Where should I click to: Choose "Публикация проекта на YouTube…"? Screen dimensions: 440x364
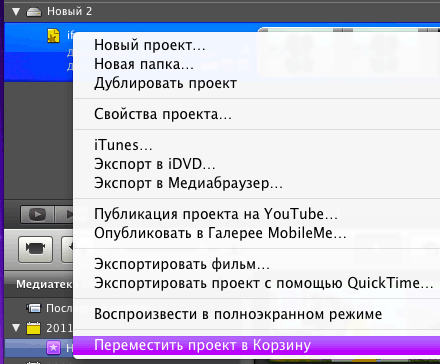(256, 214)
